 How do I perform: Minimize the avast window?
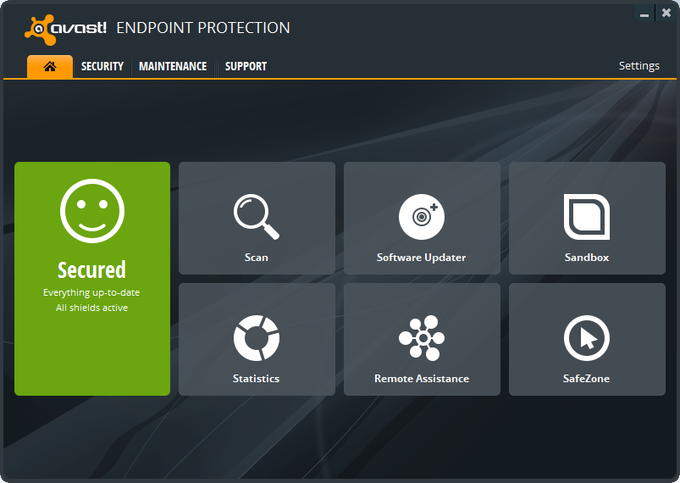tap(644, 13)
